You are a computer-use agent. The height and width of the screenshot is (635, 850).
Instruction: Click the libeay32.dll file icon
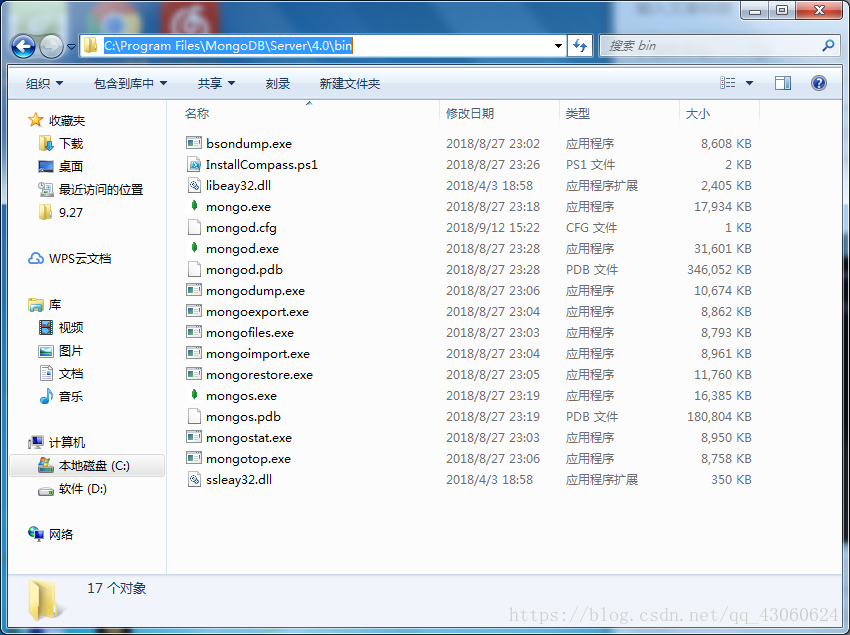pyautogui.click(x=194, y=185)
